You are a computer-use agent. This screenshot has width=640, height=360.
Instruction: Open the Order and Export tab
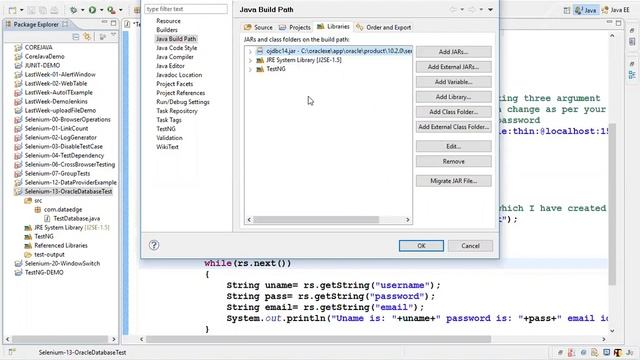click(383, 27)
